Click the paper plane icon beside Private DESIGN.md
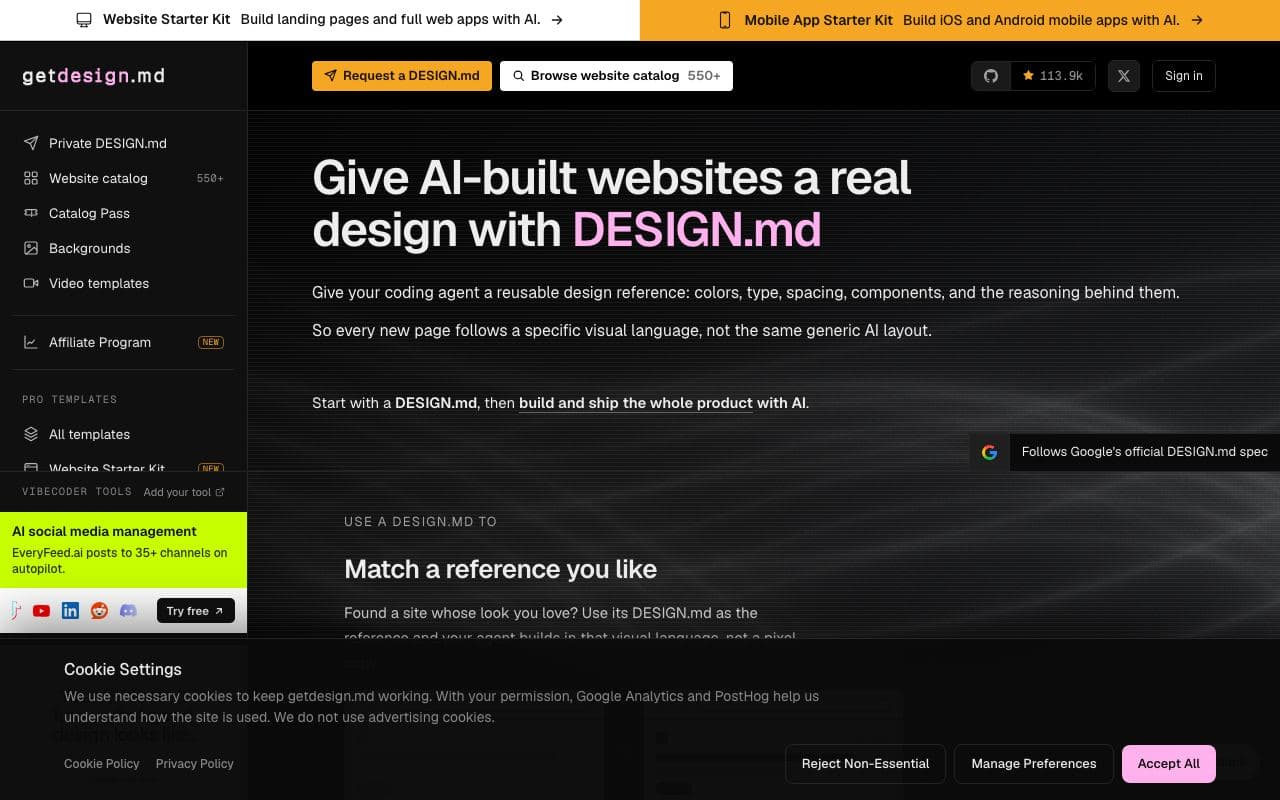The height and width of the screenshot is (800, 1280). [x=31, y=143]
